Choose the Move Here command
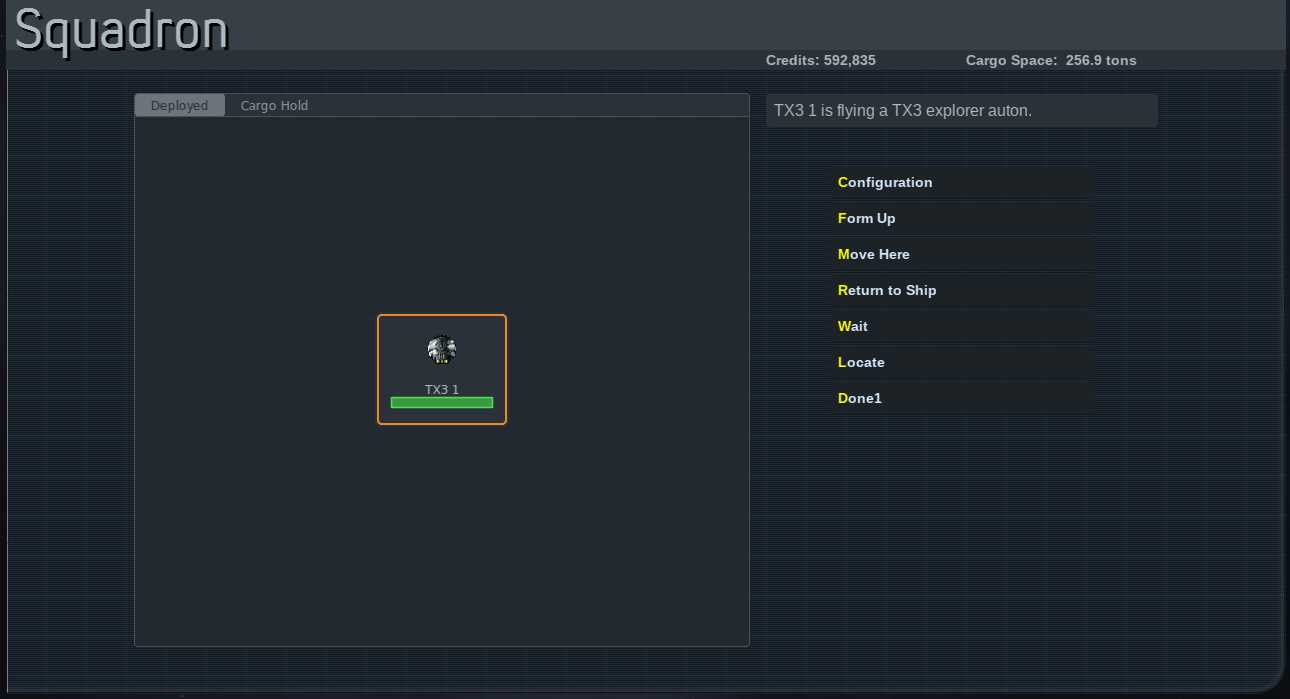Screen dimensions: 1290x699 (x=964, y=254)
